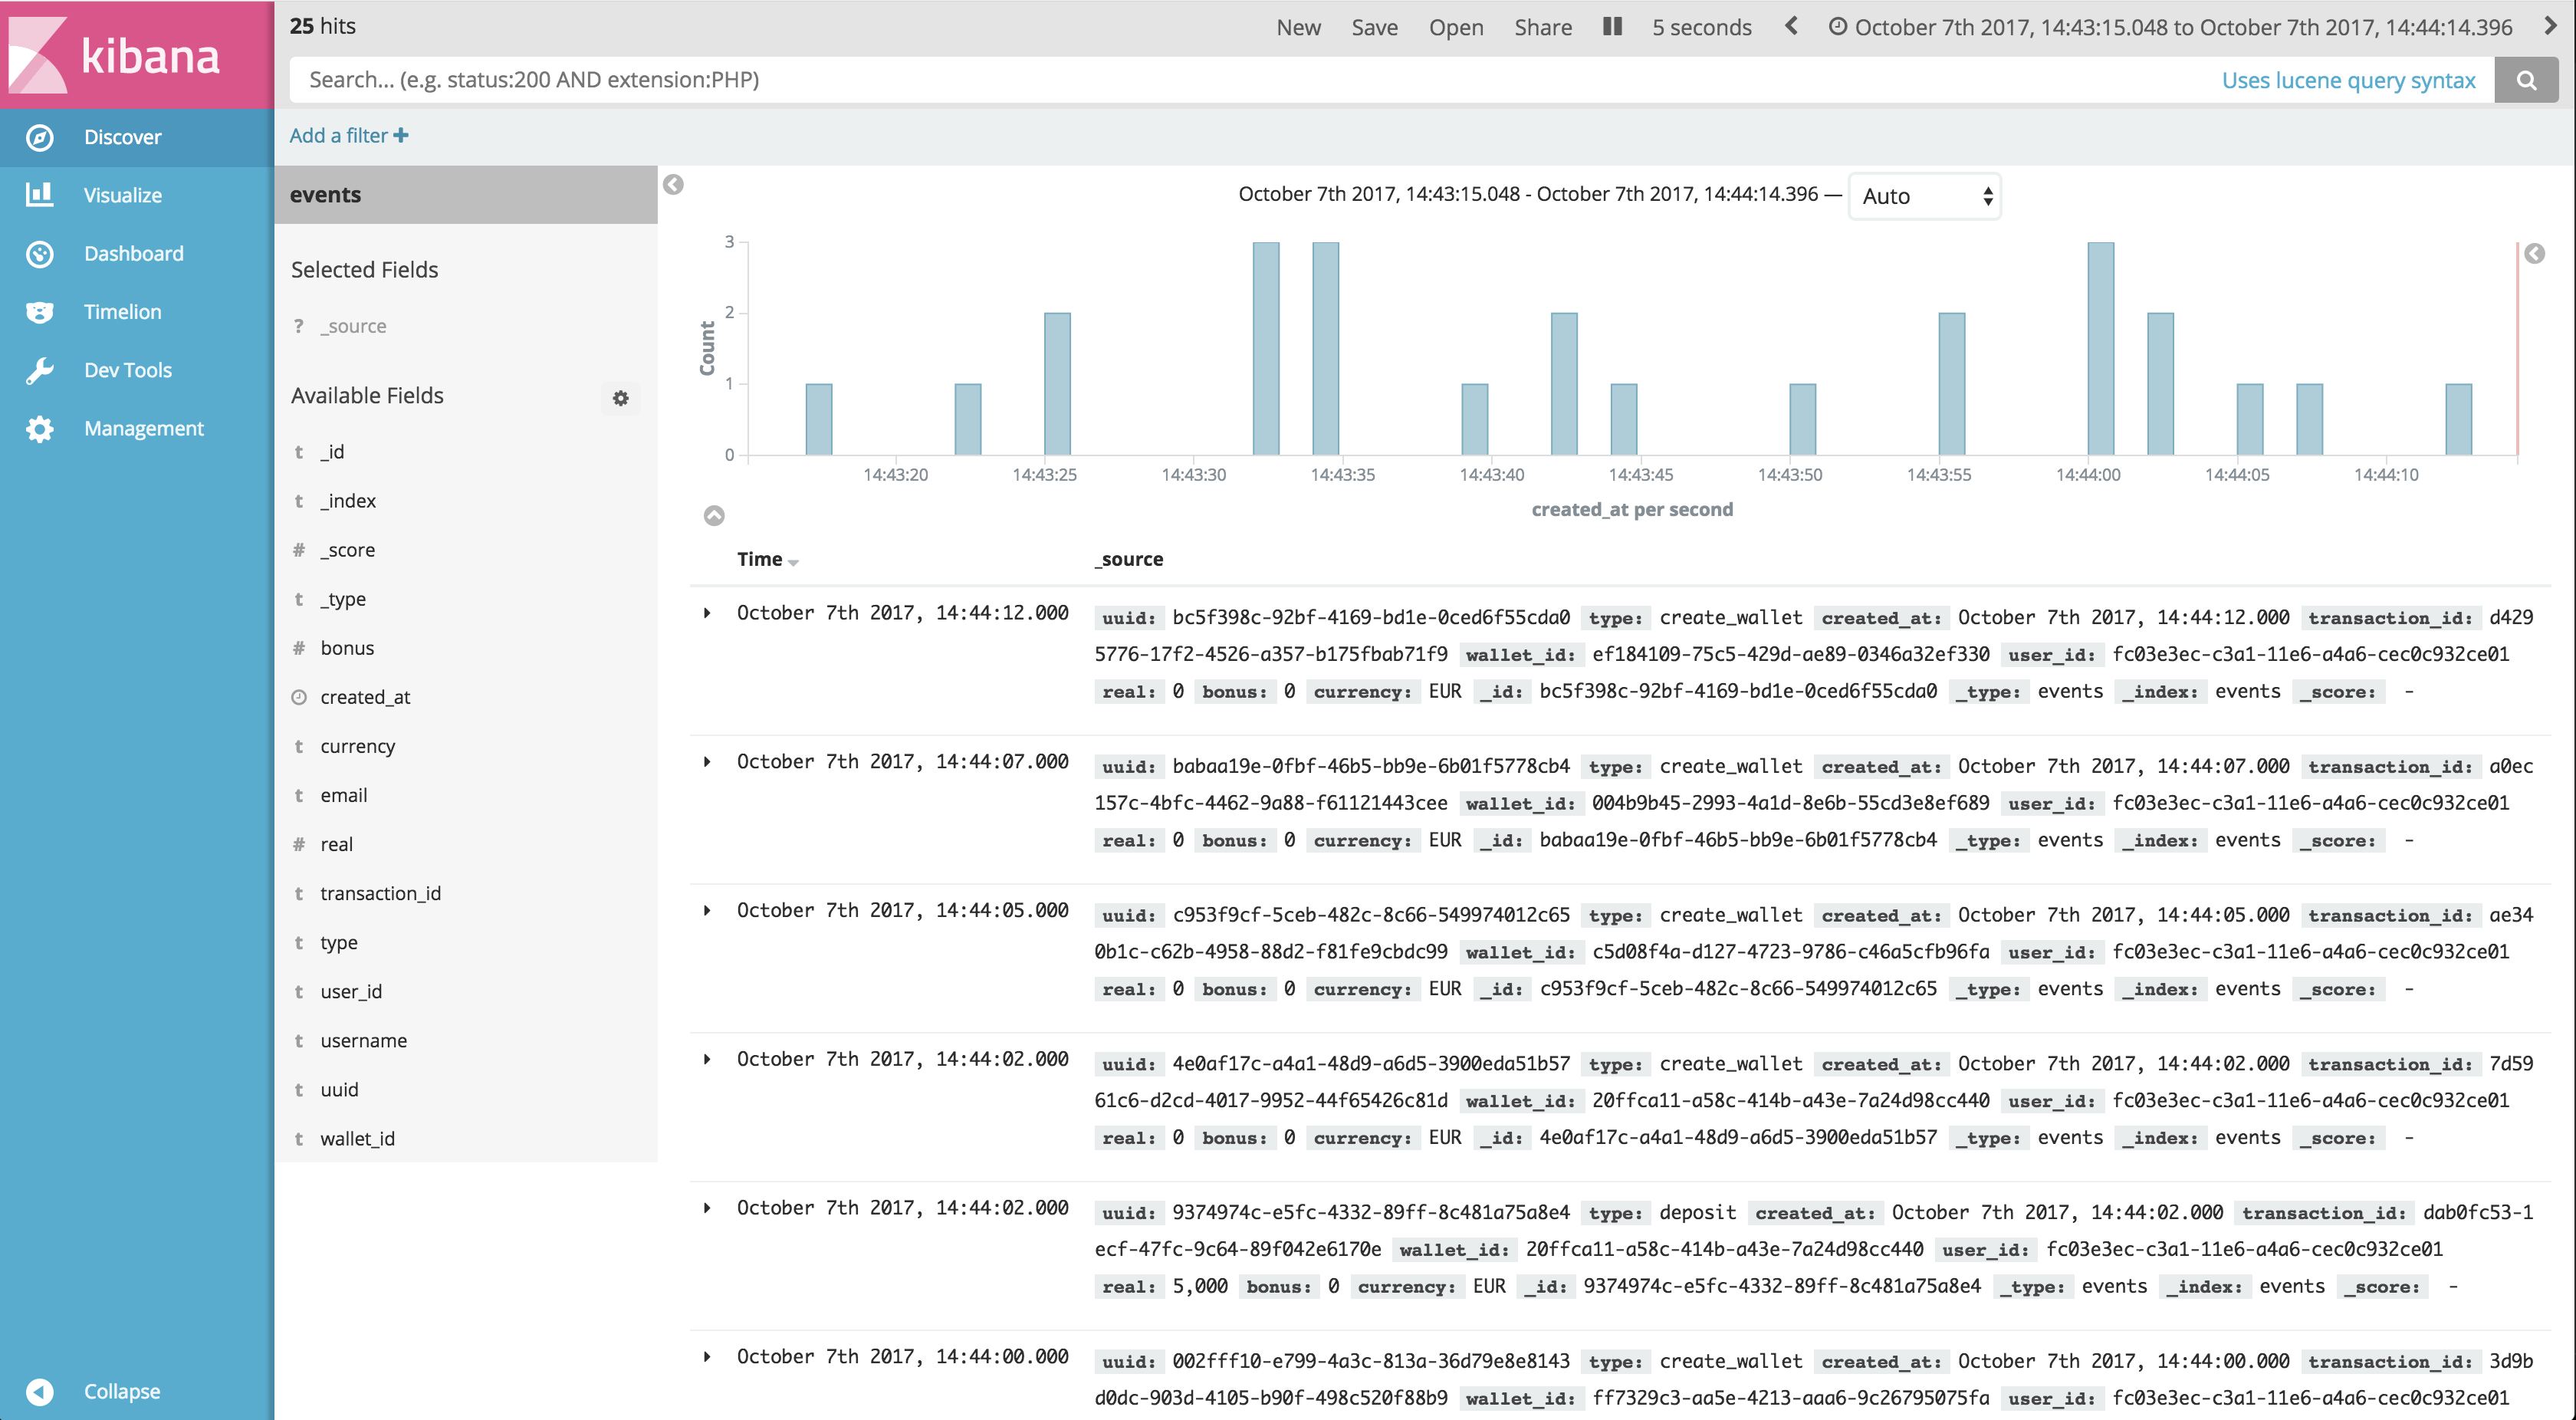Click Save in the top menu
Image resolution: width=2576 pixels, height=1420 pixels.
click(x=1374, y=28)
